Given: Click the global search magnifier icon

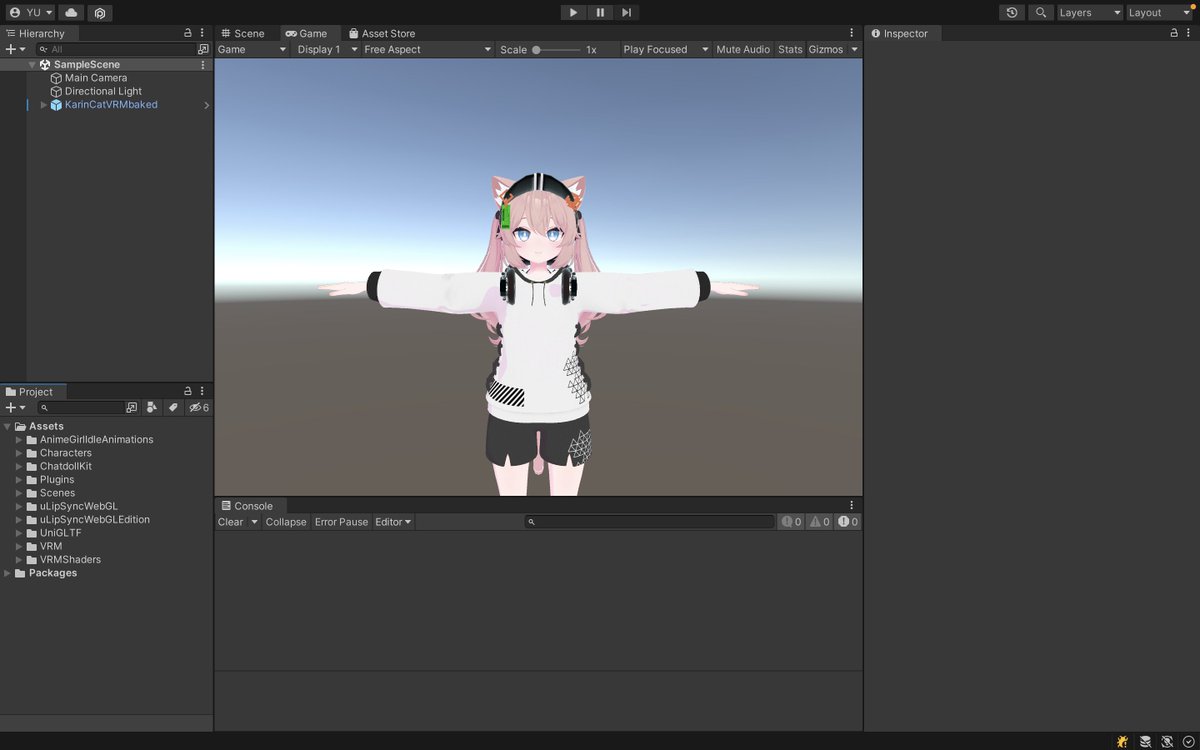Looking at the screenshot, I should point(1041,13).
